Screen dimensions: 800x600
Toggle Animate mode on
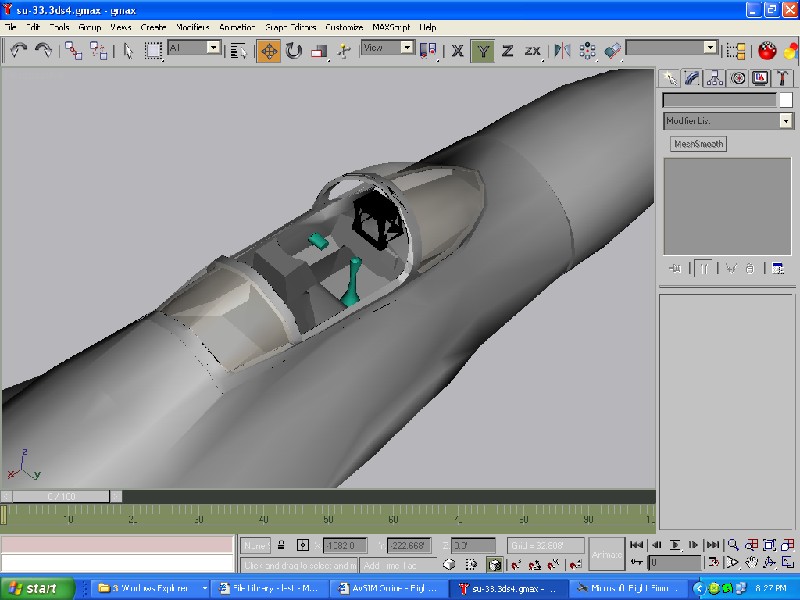pyautogui.click(x=606, y=554)
